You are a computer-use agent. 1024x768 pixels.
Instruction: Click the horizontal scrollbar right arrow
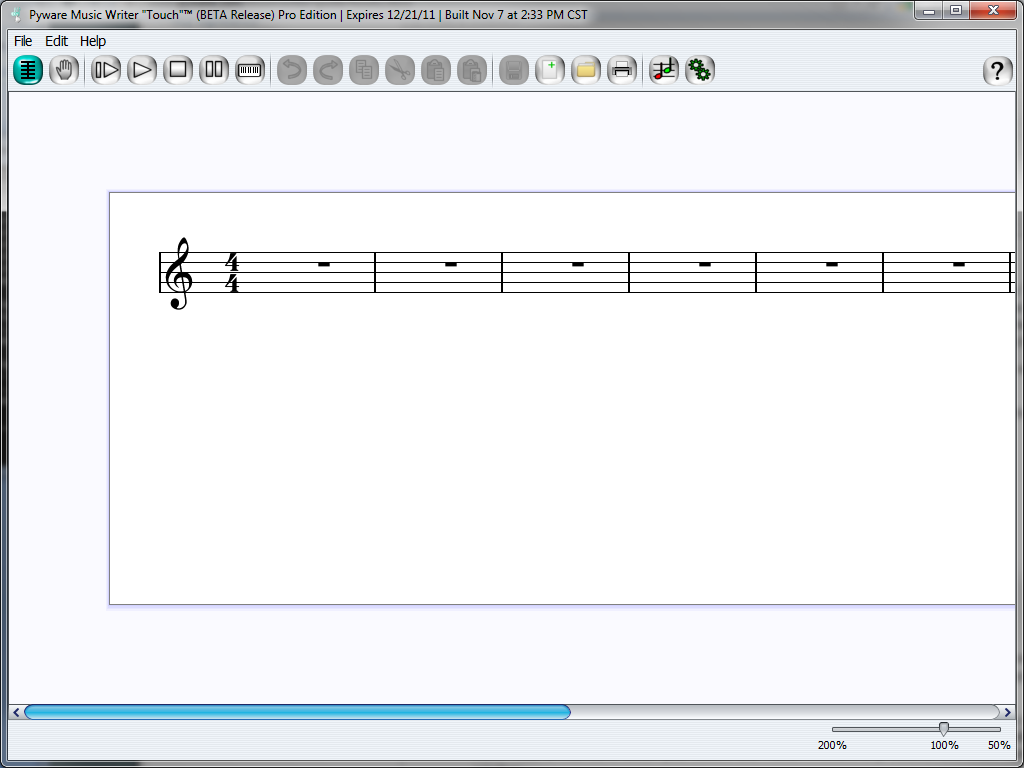click(x=1006, y=712)
